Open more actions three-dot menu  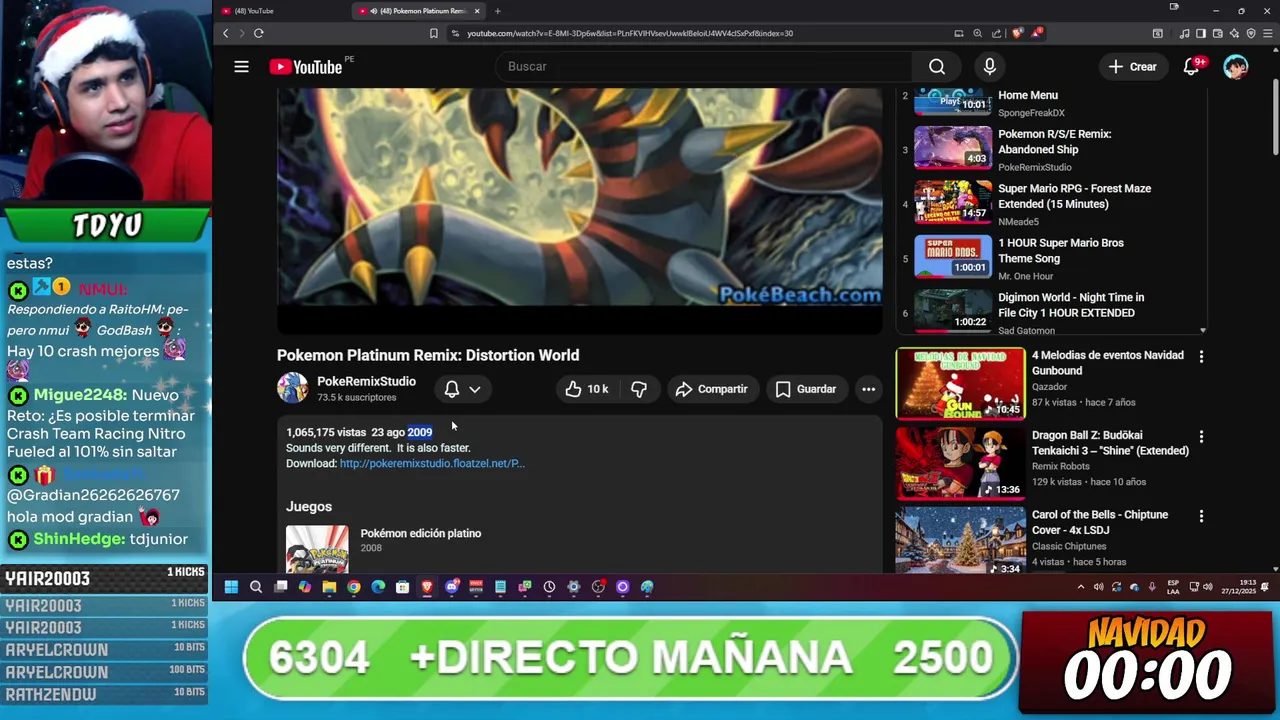click(869, 389)
